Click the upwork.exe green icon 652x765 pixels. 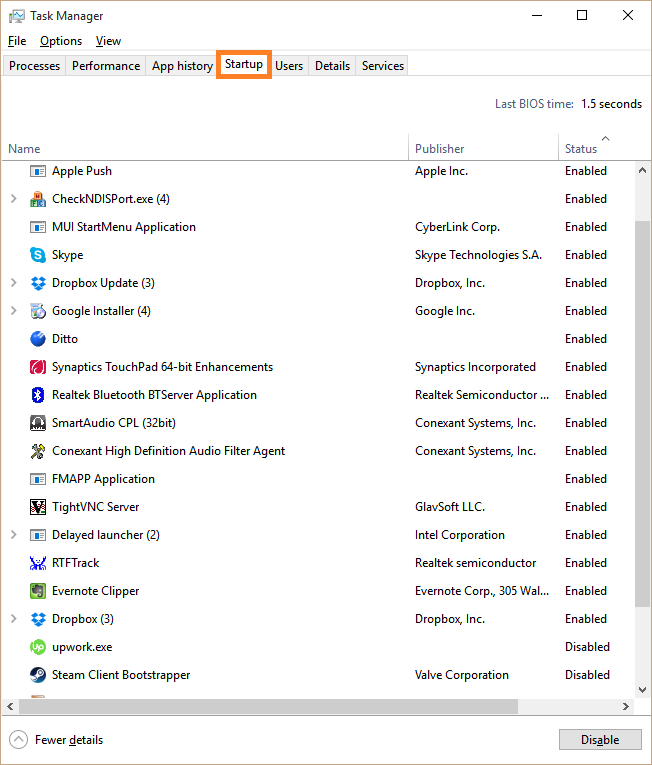38,647
